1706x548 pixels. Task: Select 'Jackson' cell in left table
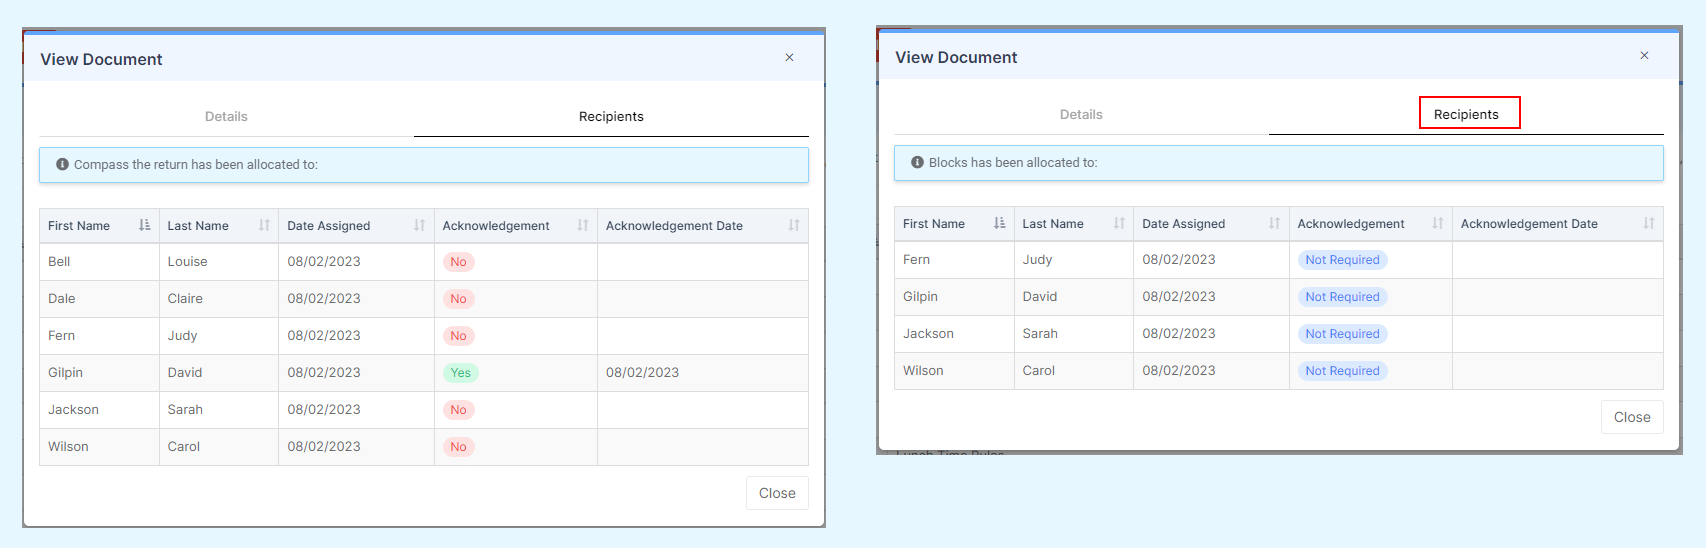[99, 410]
